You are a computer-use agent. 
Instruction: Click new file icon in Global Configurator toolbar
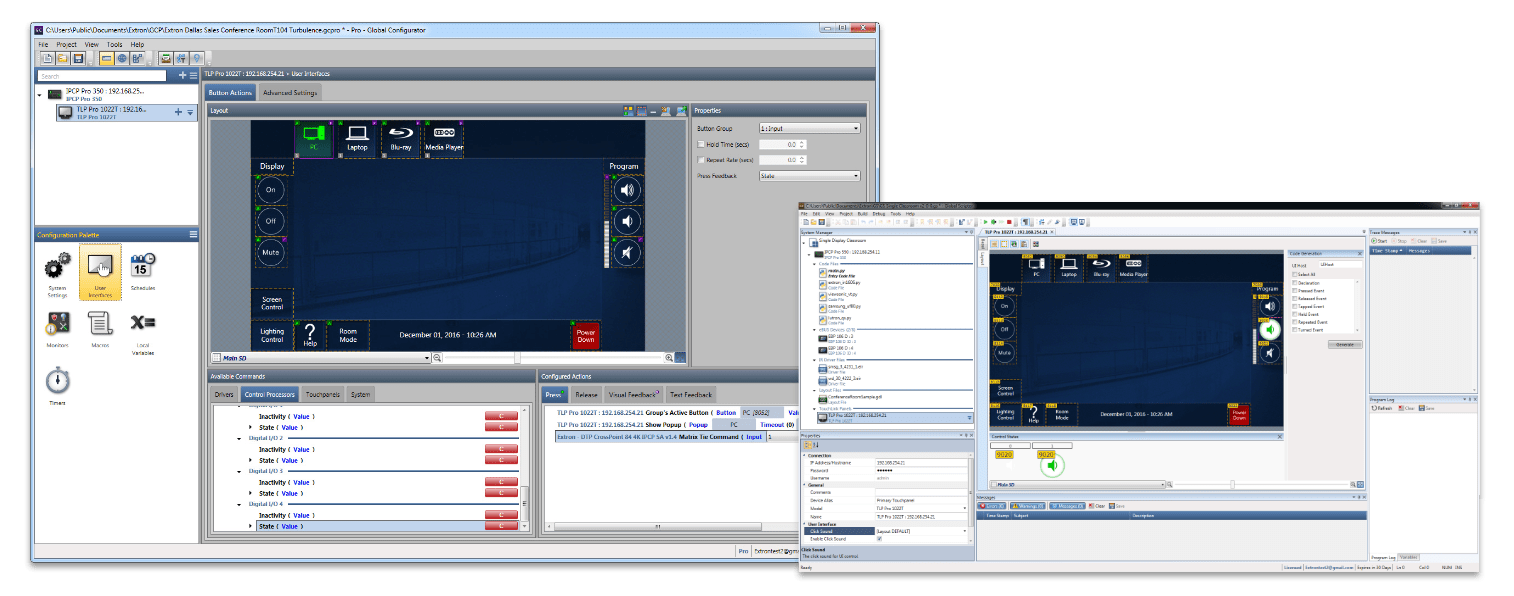tap(47, 59)
